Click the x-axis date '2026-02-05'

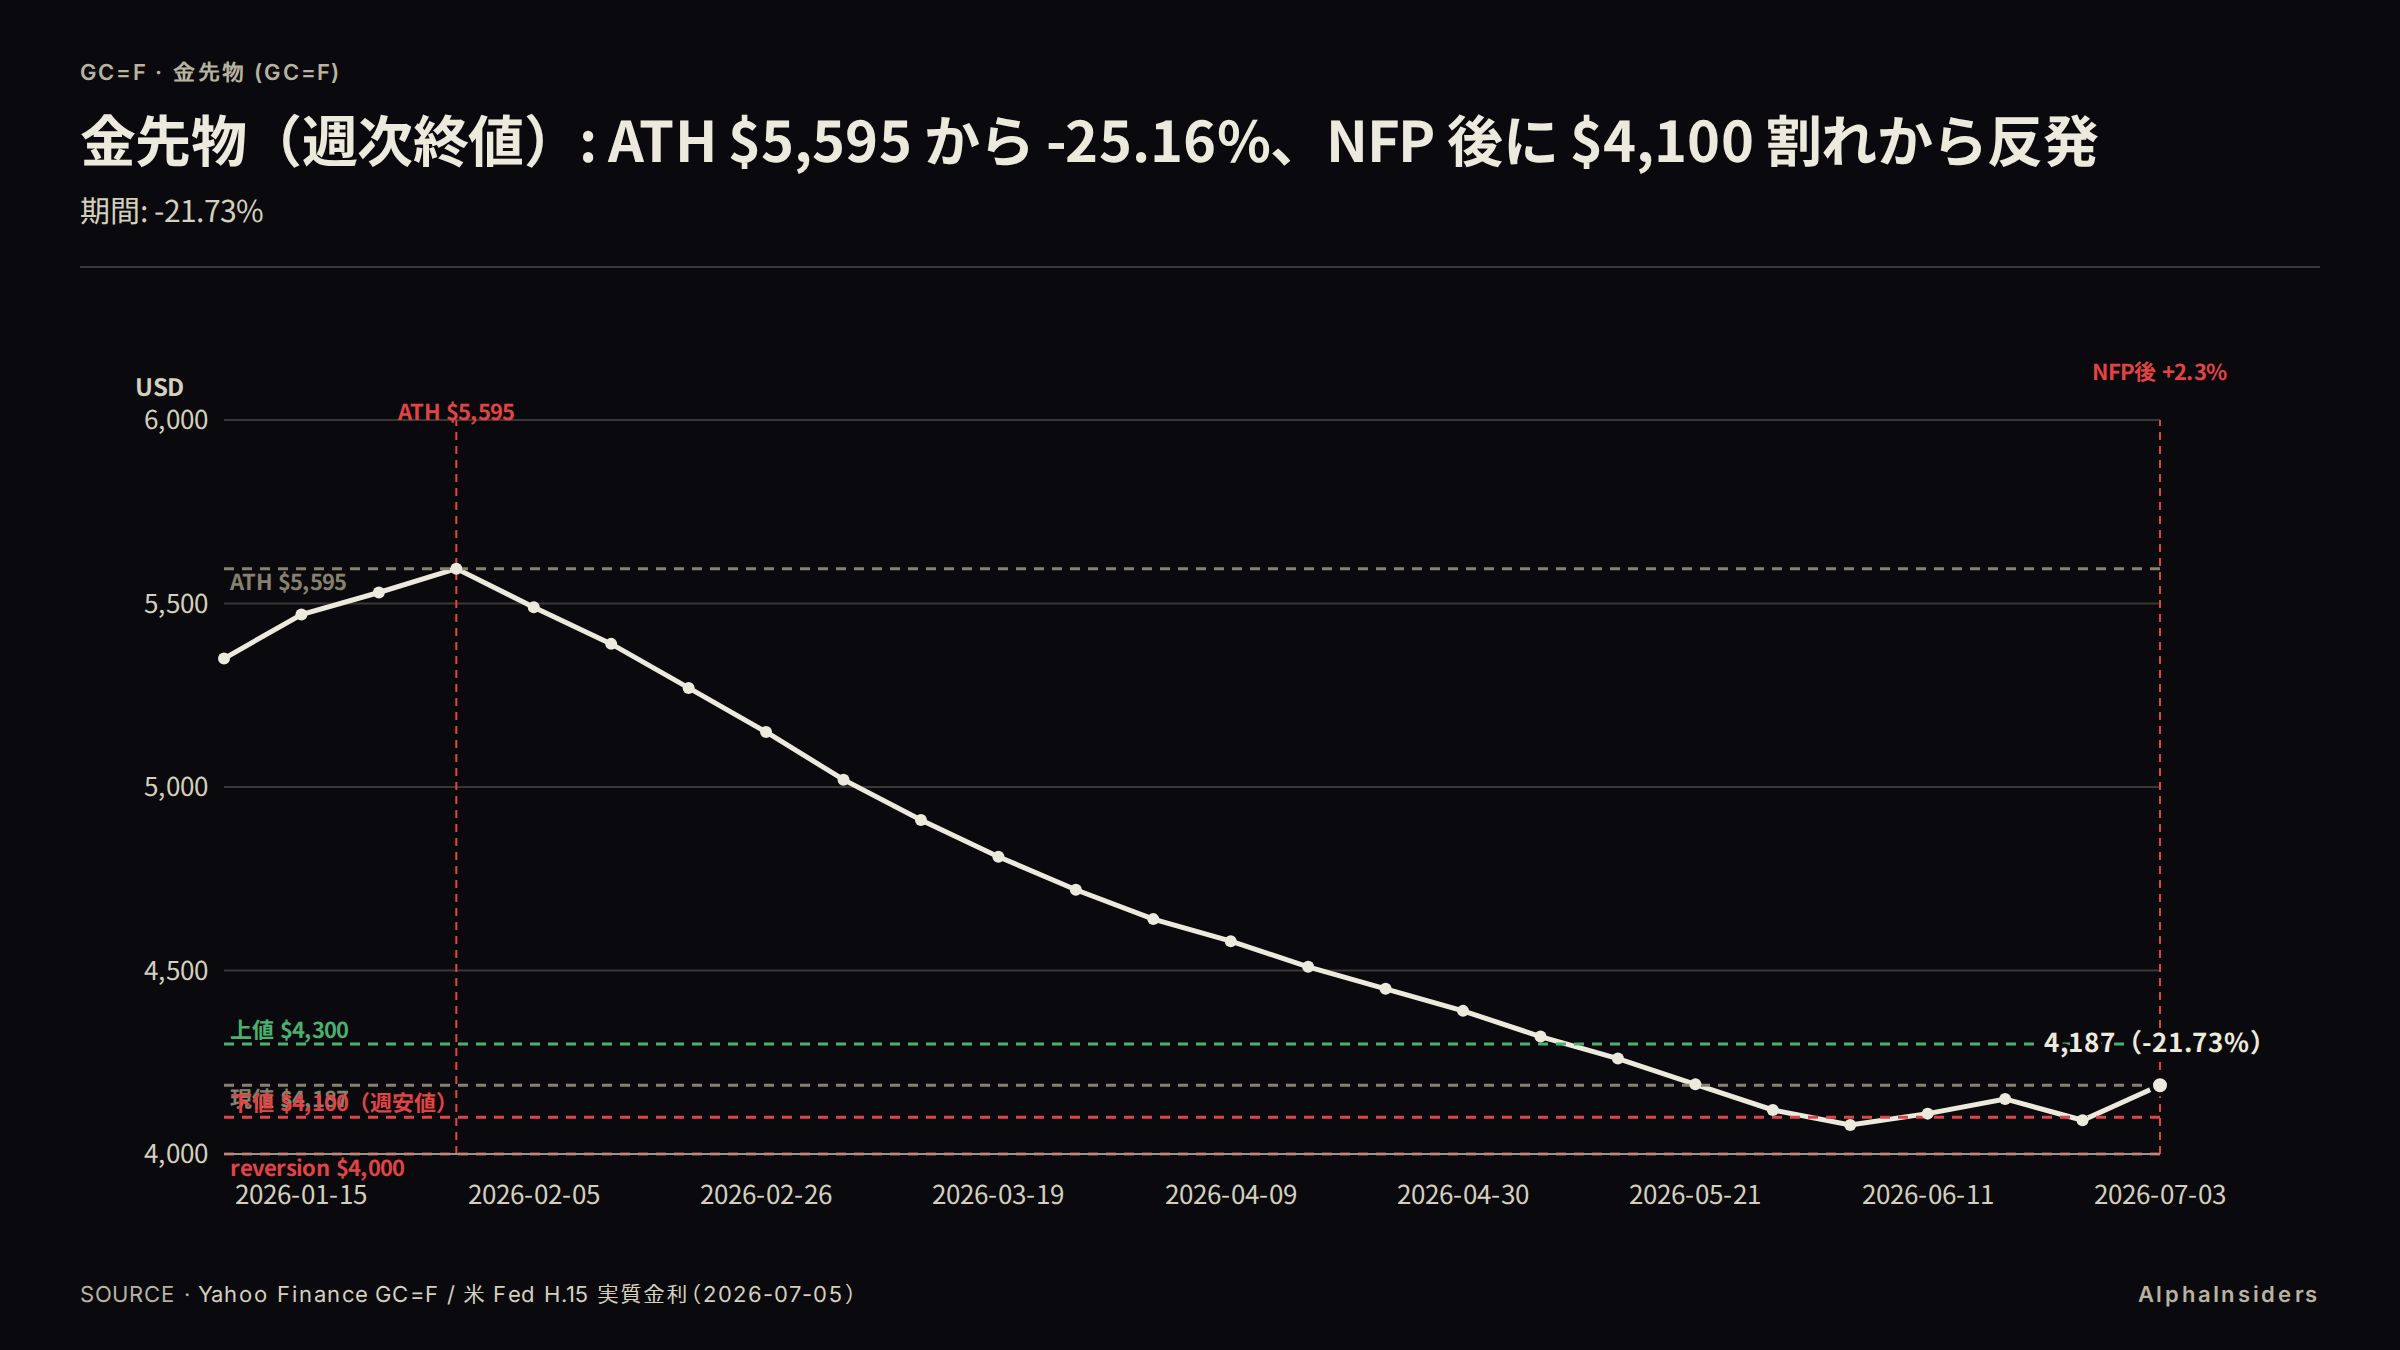tap(534, 1195)
